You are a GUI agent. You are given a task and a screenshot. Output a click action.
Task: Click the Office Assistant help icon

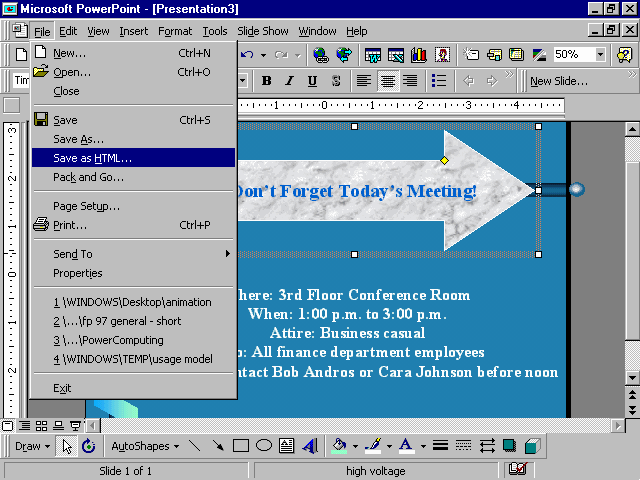click(624, 55)
